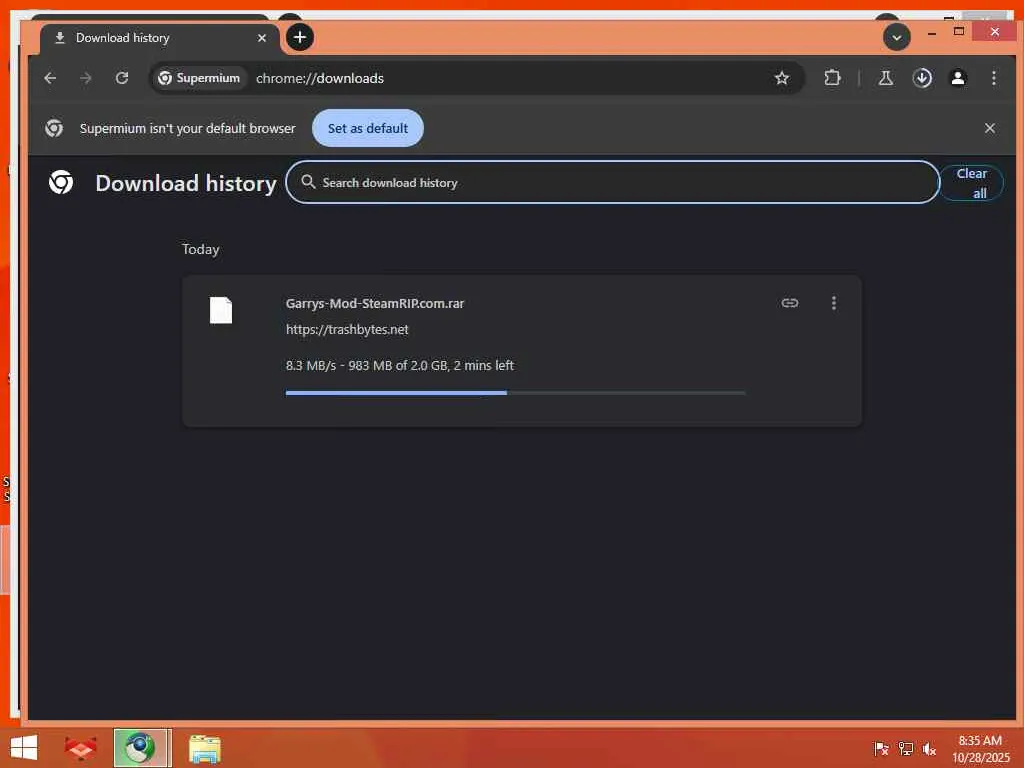The image size is (1024, 768).
Task: Go back with the browser back arrow
Action: pyautogui.click(x=50, y=78)
